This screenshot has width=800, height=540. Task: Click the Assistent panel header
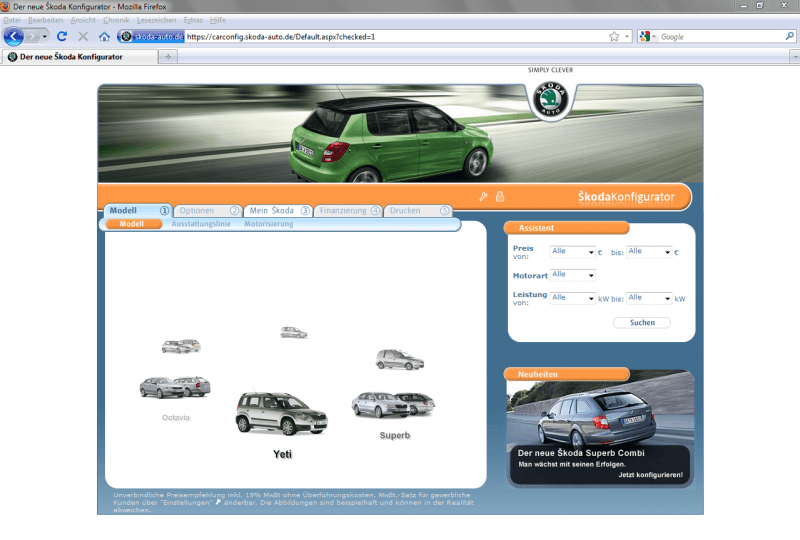566,228
